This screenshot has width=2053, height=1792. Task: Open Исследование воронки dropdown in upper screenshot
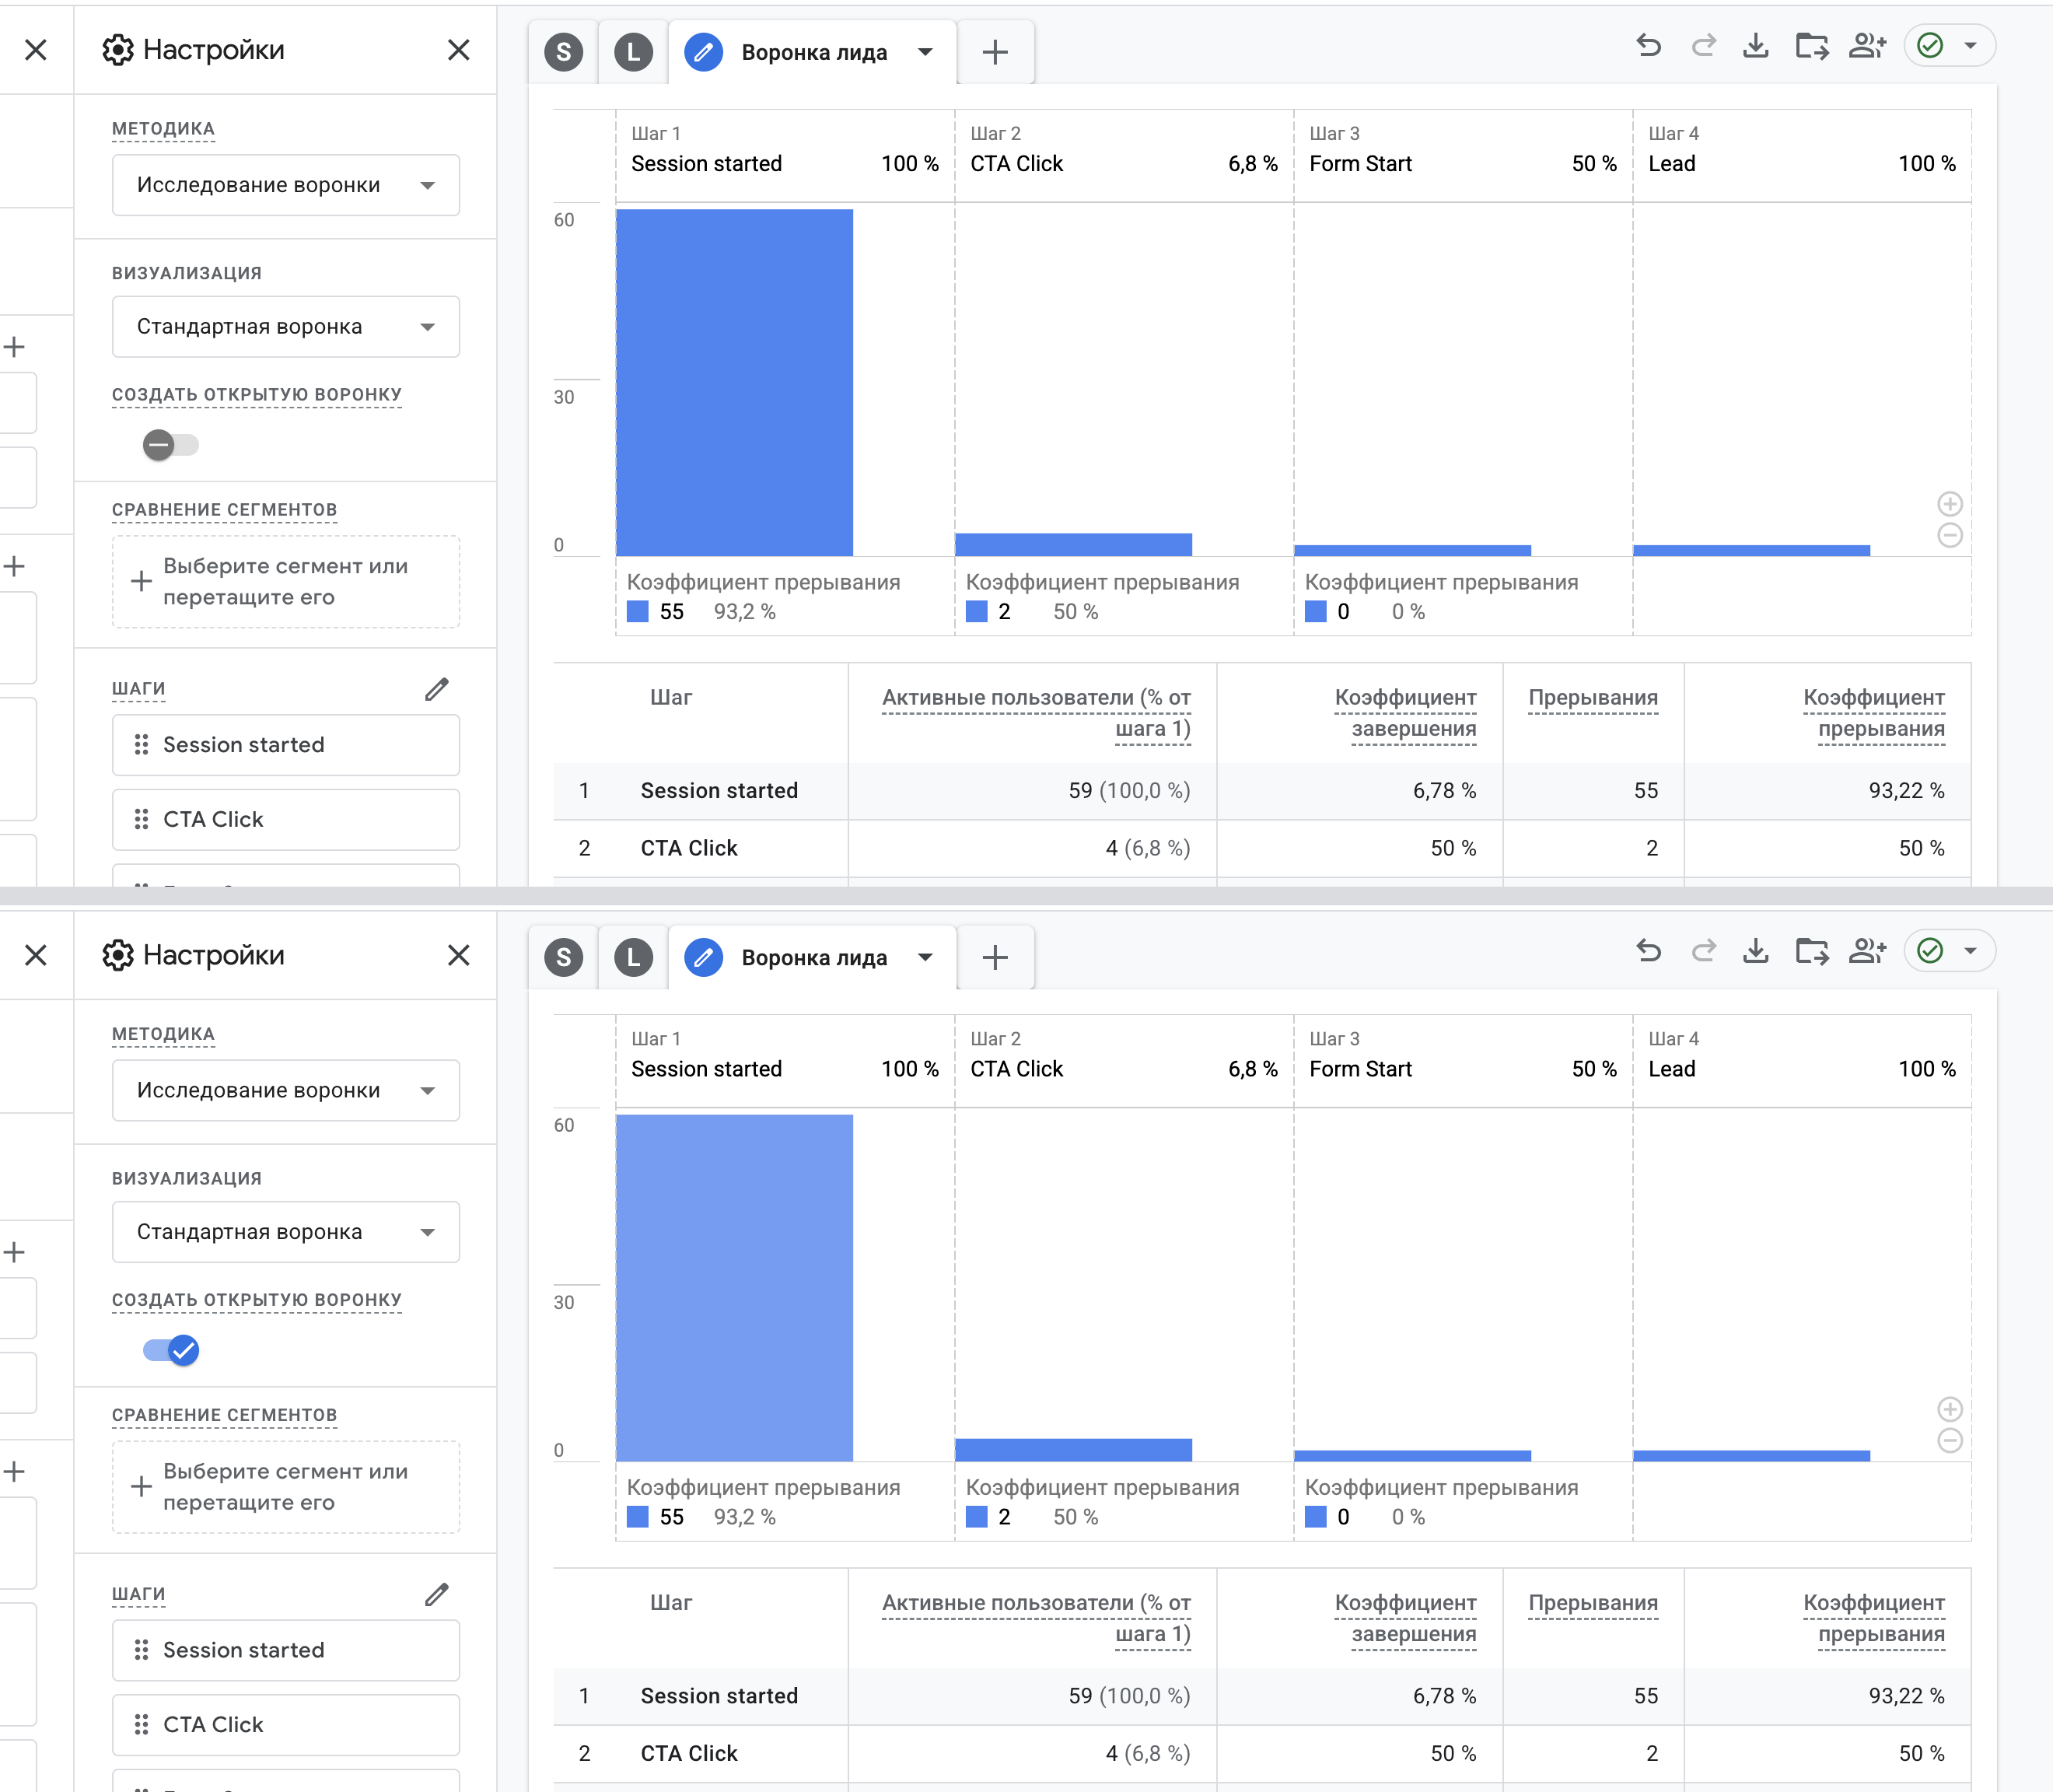pos(286,185)
